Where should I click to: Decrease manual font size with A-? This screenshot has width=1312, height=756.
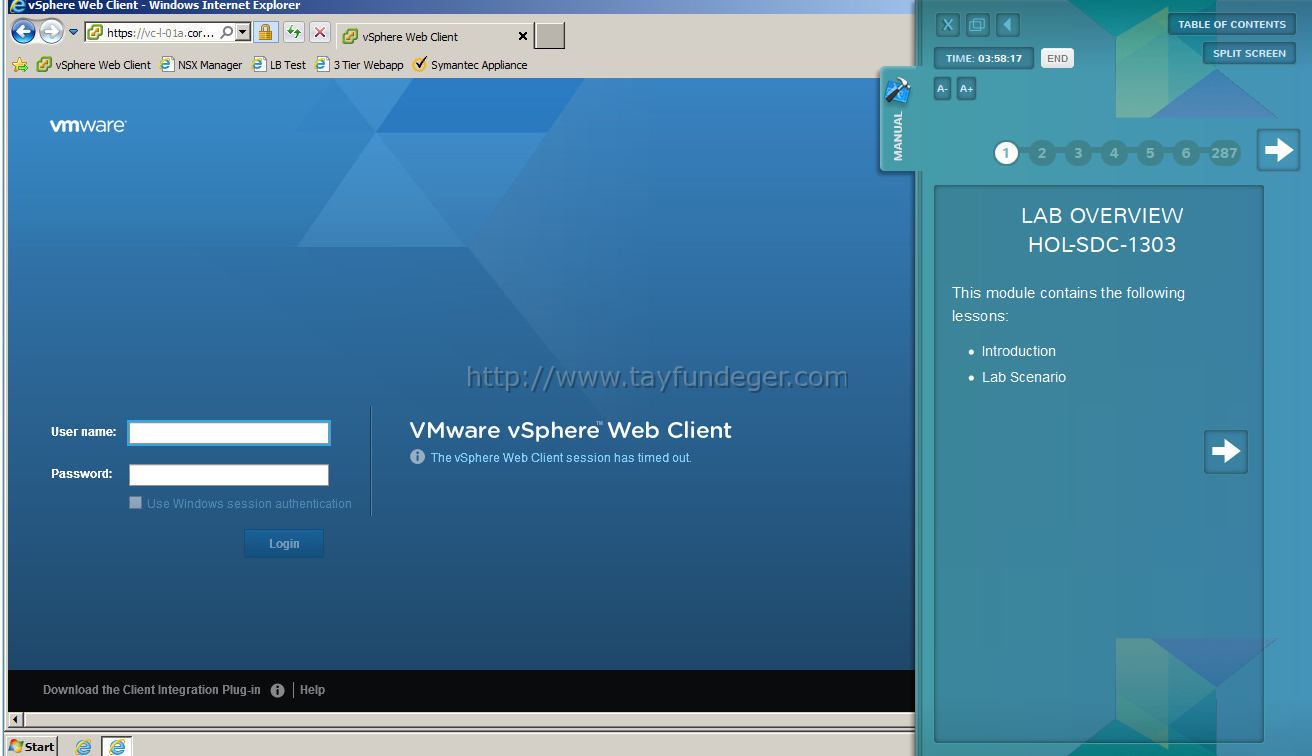point(942,89)
